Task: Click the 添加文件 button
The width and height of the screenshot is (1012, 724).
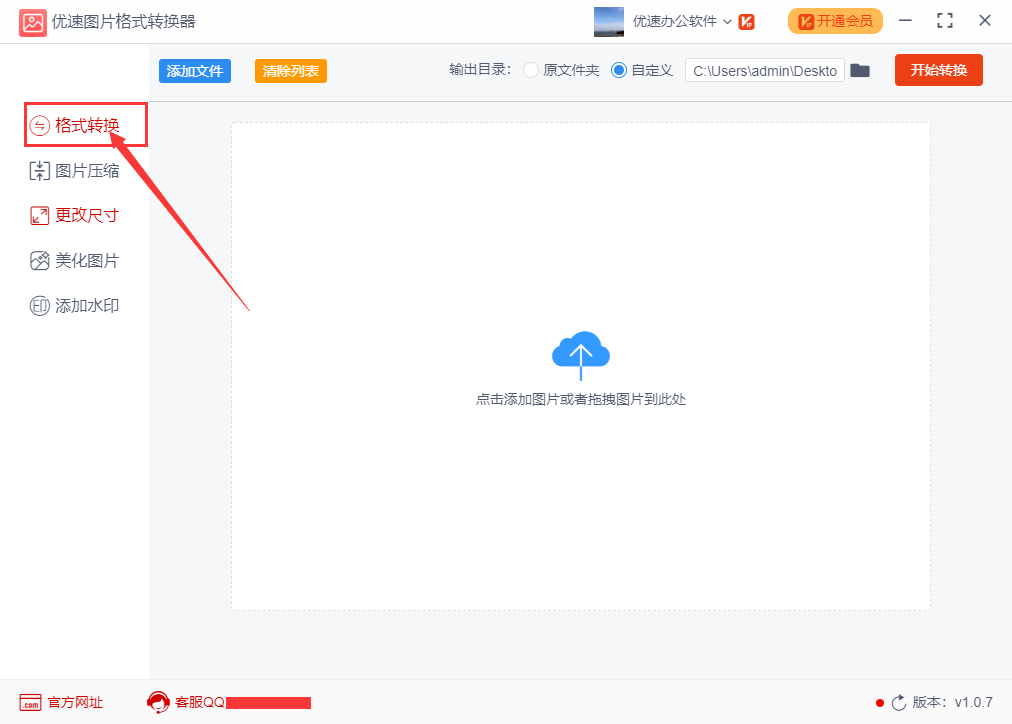Action: (195, 71)
